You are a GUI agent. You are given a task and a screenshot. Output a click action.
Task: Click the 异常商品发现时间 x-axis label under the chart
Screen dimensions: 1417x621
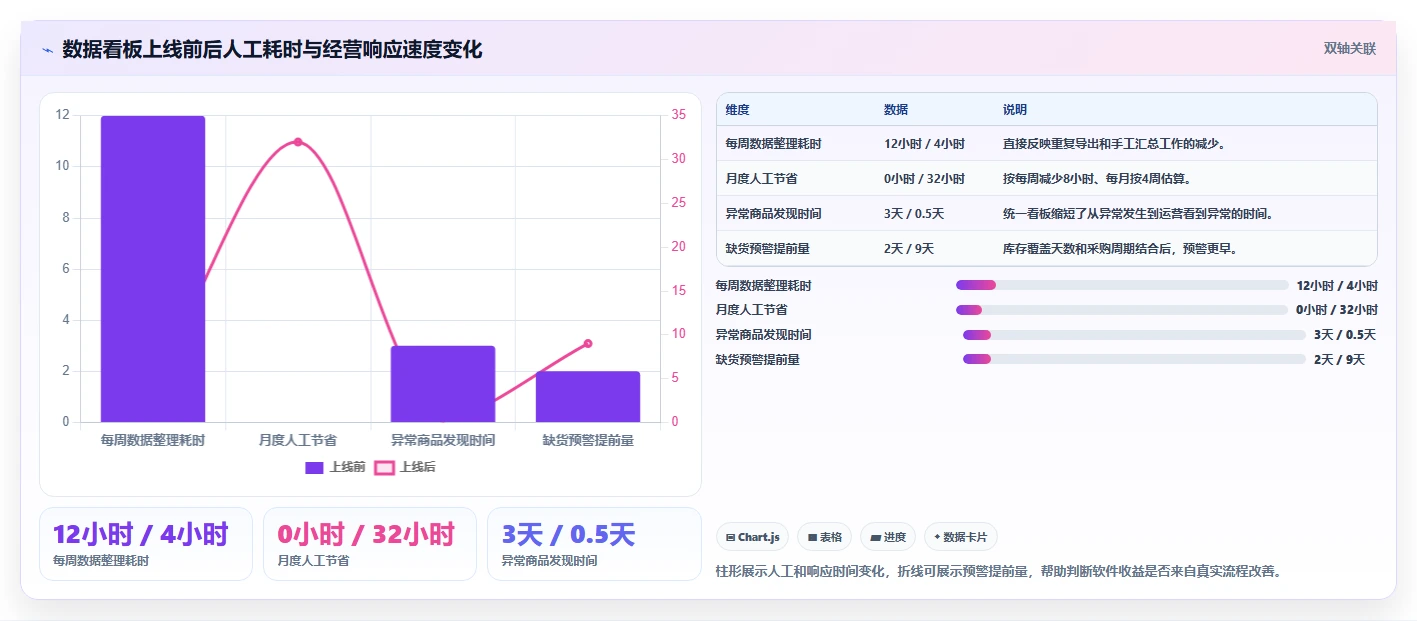coord(443,440)
